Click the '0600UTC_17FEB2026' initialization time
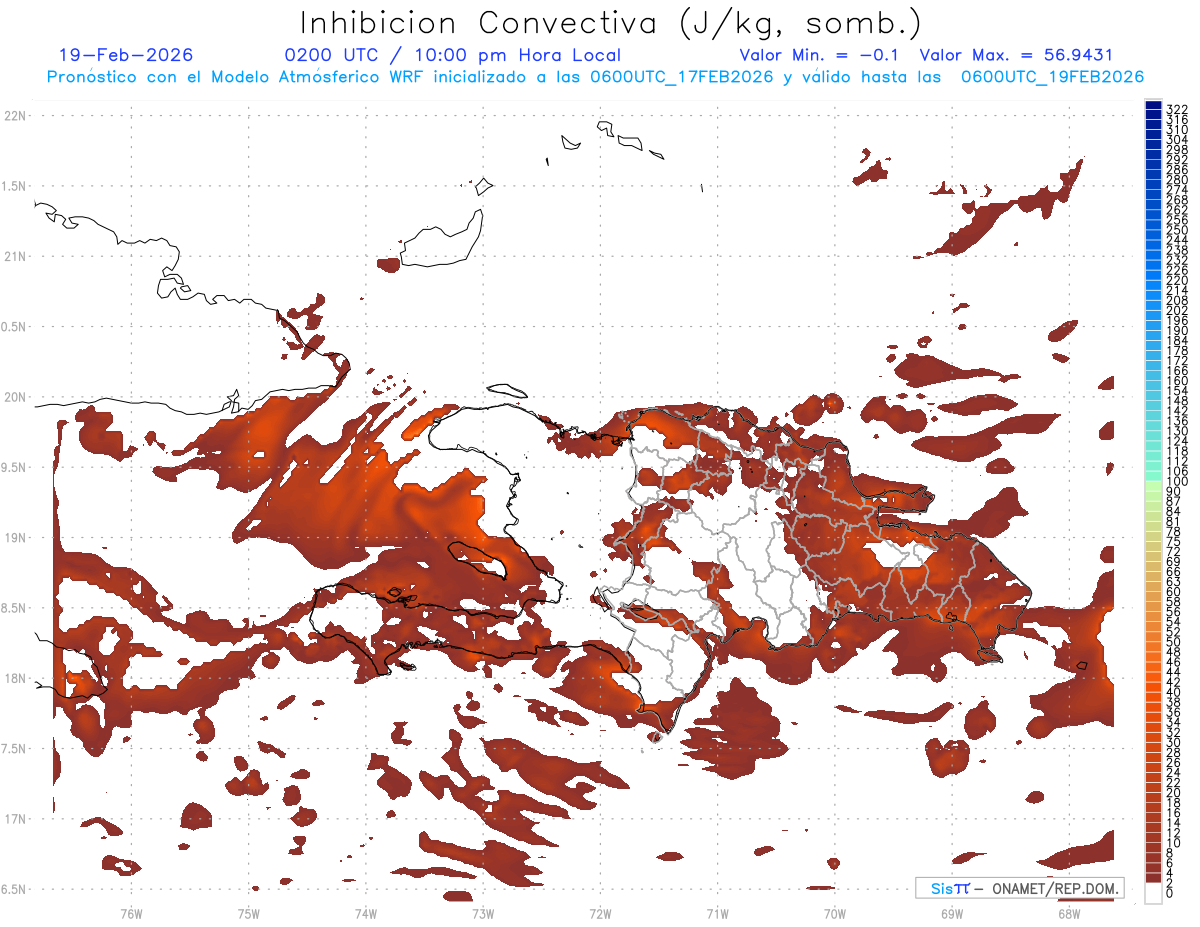 (681, 77)
